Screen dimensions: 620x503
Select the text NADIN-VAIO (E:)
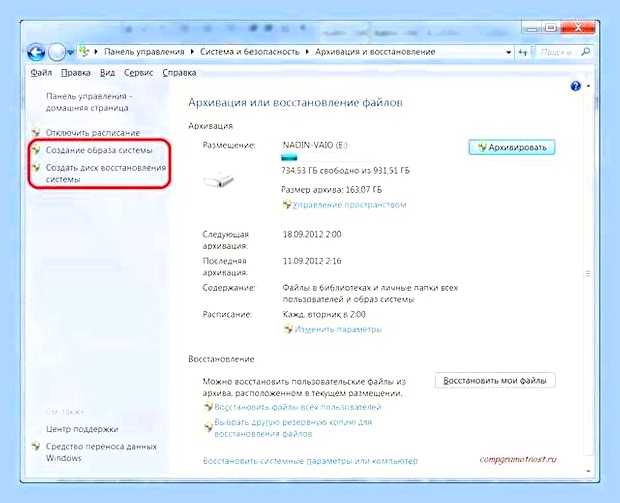click(315, 145)
